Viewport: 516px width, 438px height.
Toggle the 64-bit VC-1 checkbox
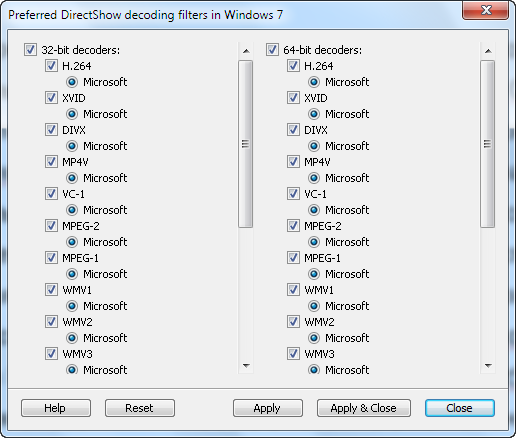pos(293,194)
